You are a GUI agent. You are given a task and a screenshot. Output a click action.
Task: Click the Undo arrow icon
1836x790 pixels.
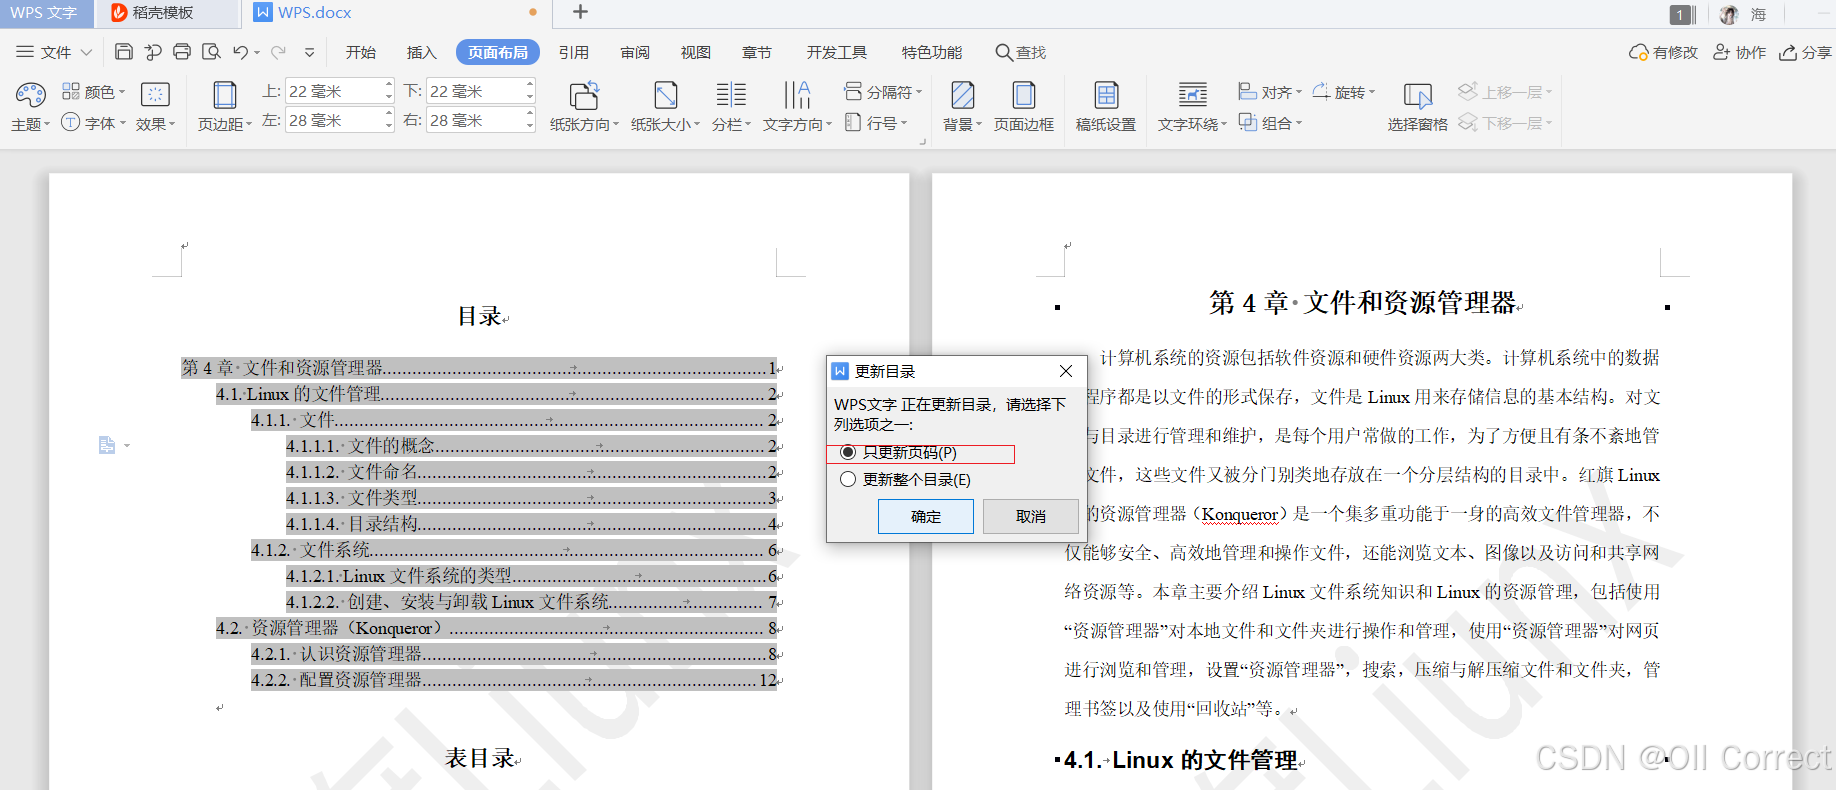point(241,52)
